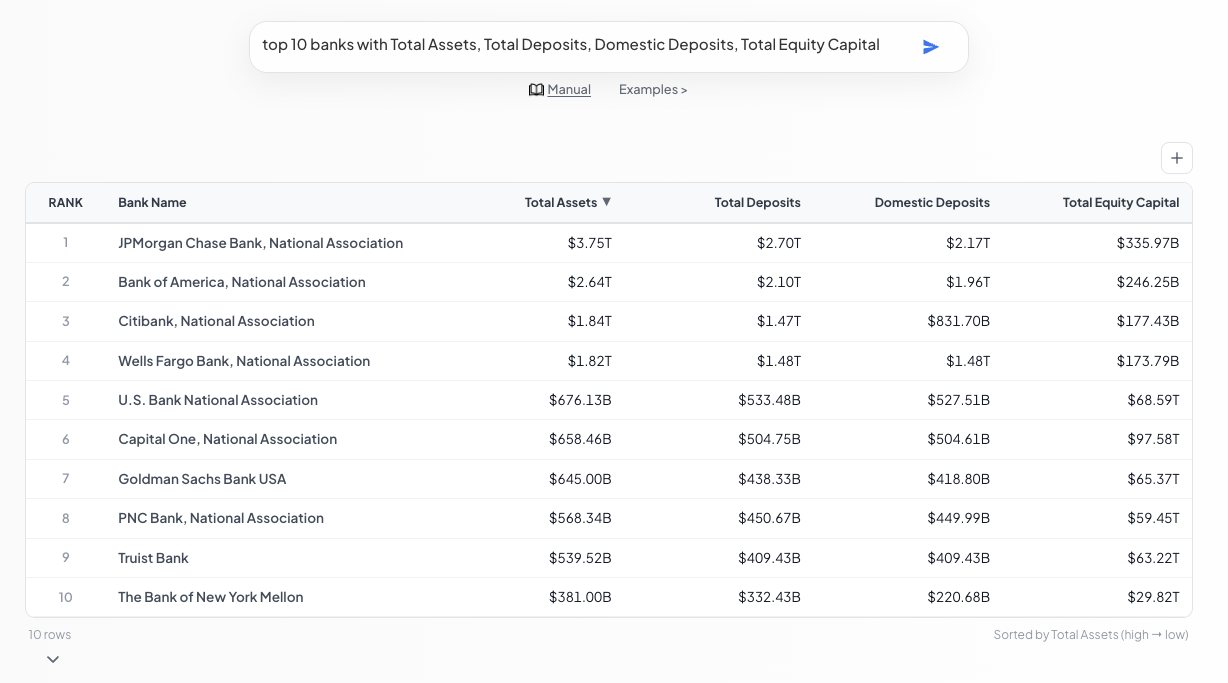Click the Truist Bank name cell
1228x683 pixels.
153,558
